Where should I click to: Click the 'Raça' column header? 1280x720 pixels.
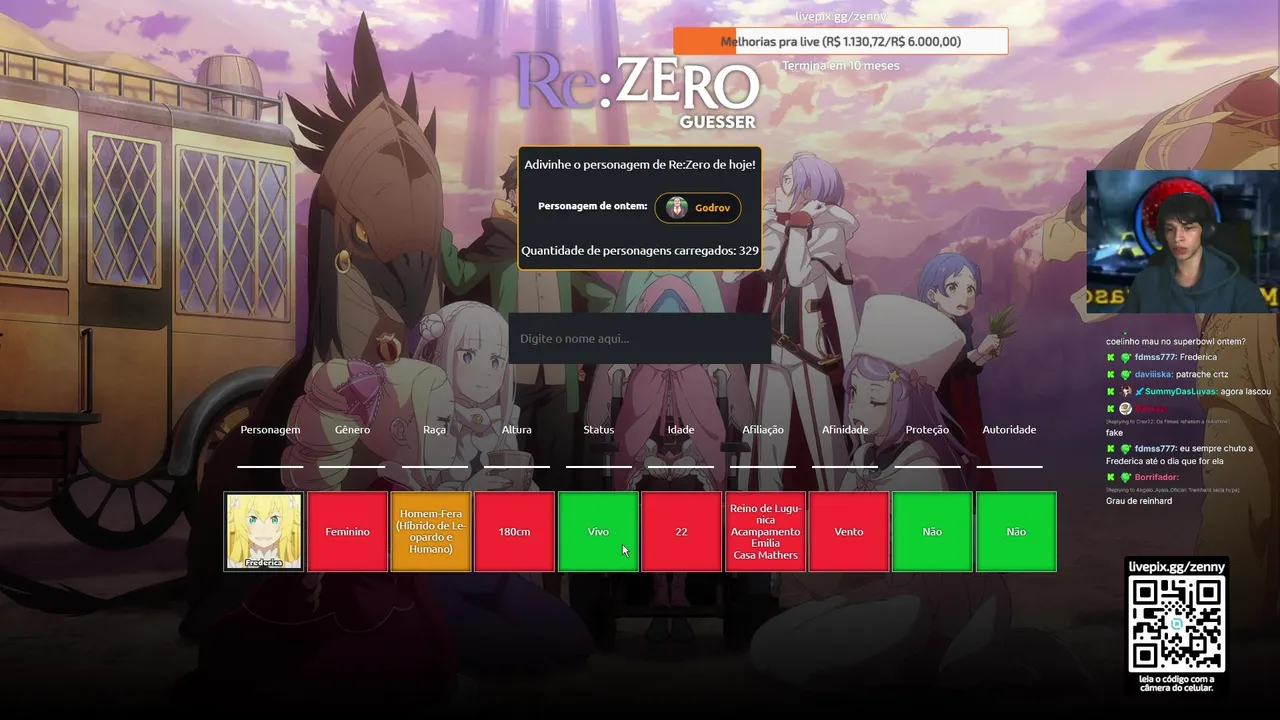tap(434, 430)
